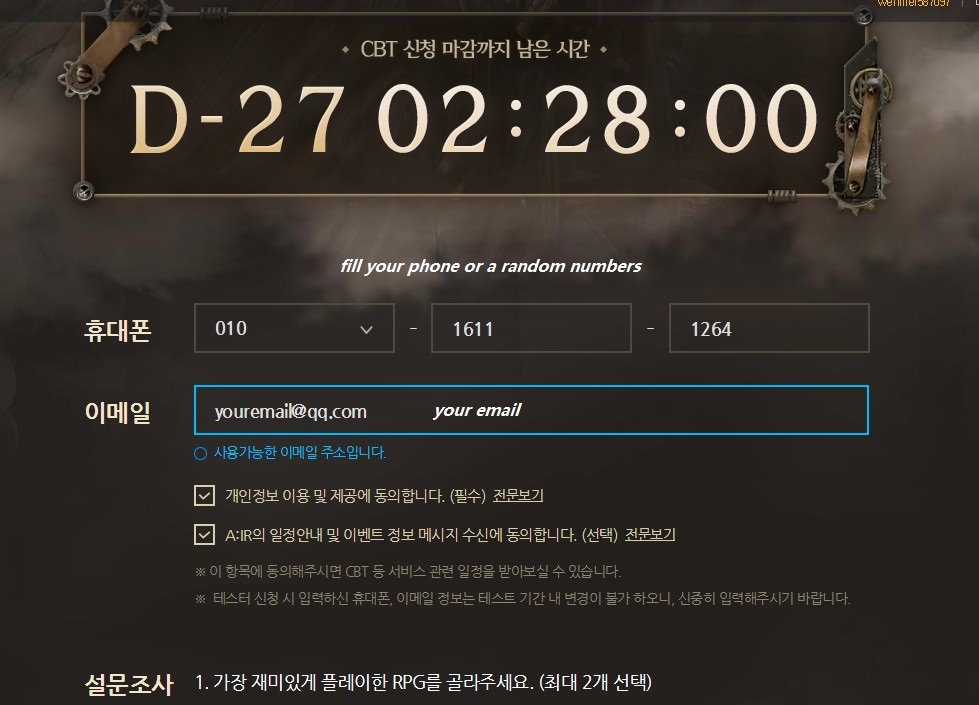This screenshot has height=705, width=979.
Task: Click the 설문조사 section heading
Action: [x=129, y=684]
